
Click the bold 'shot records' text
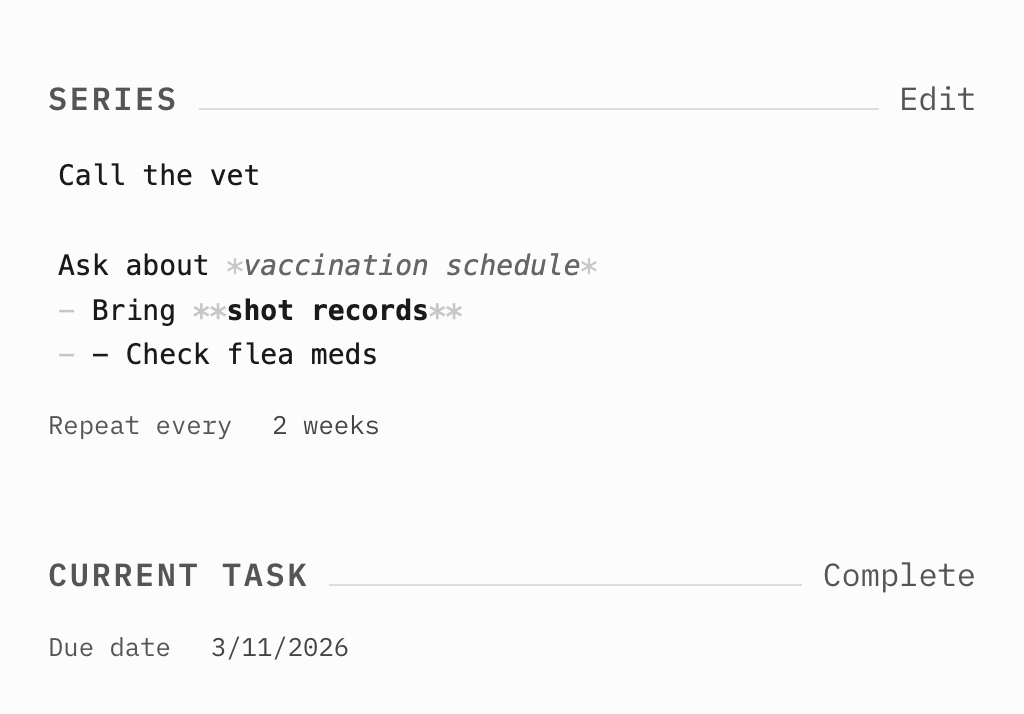click(327, 310)
